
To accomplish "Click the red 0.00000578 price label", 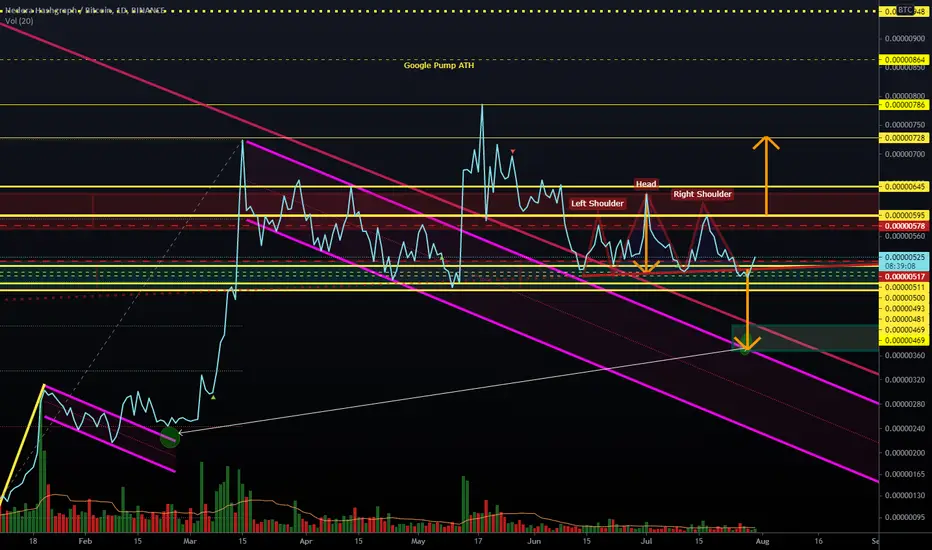I will pyautogui.click(x=904, y=226).
